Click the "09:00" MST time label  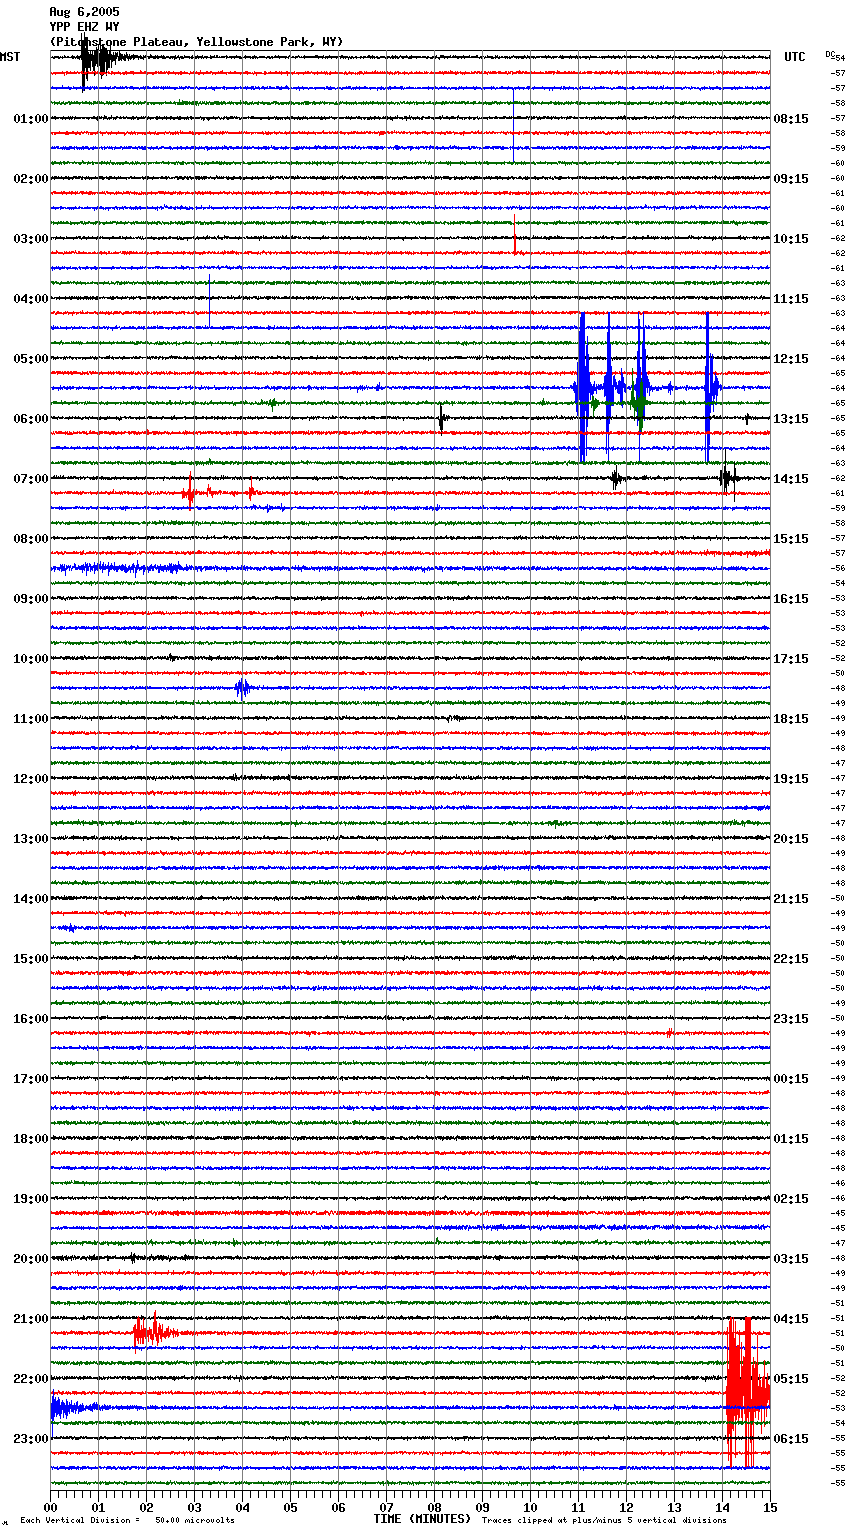point(30,599)
